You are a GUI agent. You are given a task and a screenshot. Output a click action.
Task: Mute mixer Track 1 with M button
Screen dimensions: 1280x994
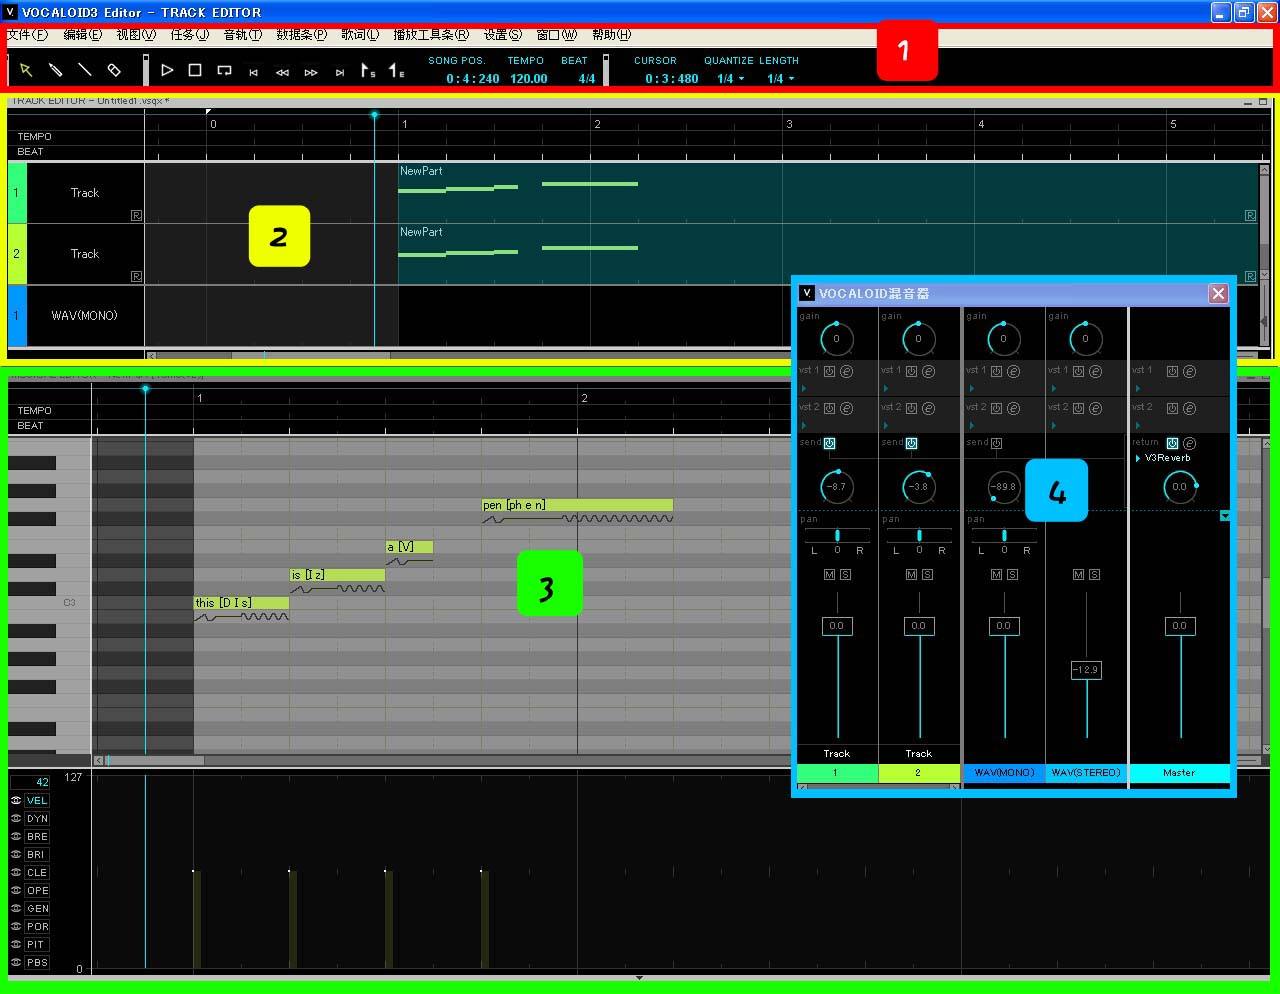click(829, 575)
